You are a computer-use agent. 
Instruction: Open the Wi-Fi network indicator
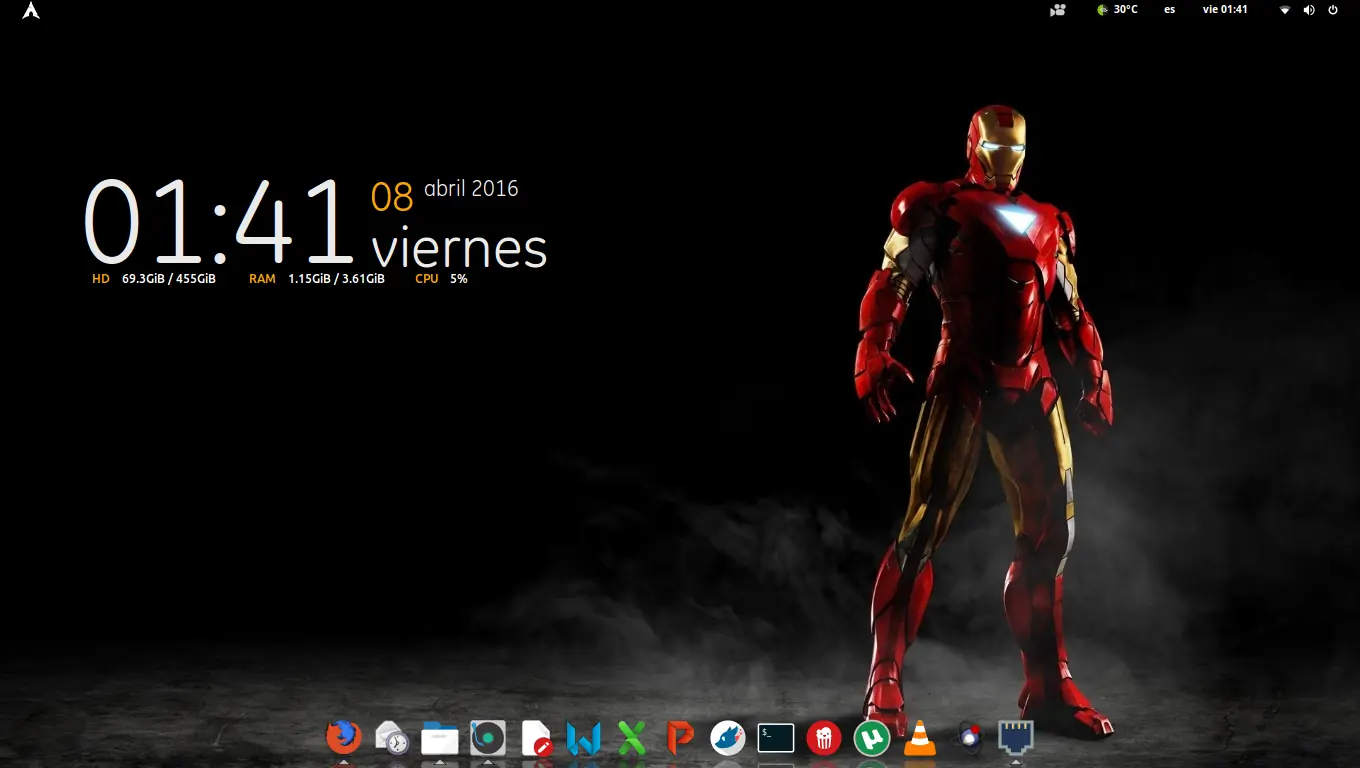(1285, 10)
